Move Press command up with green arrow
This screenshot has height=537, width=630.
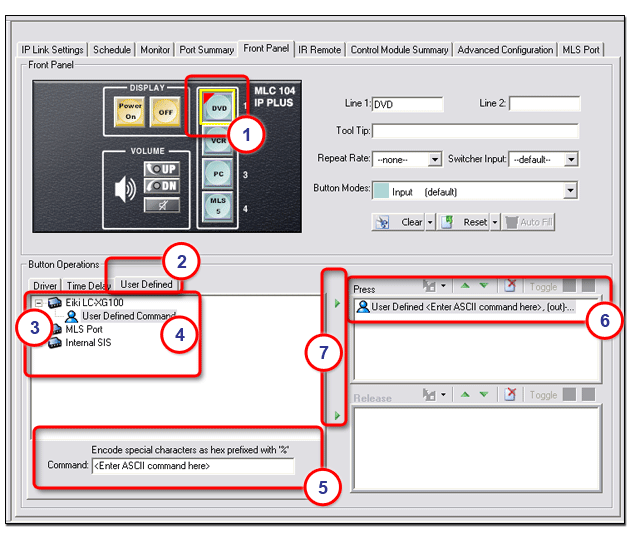[465, 286]
